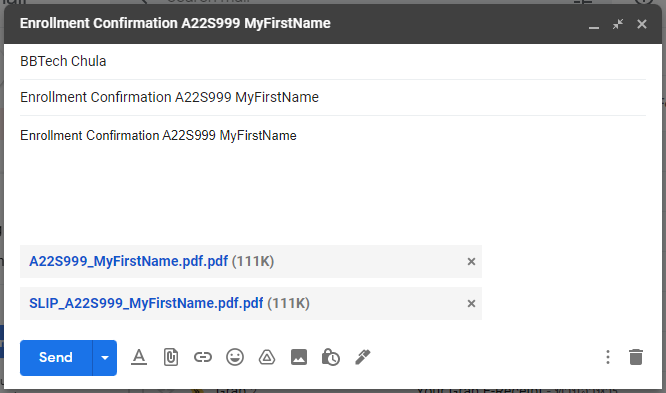This screenshot has height=393, width=666.
Task: Open the send options dropdown arrow
Action: tap(105, 357)
